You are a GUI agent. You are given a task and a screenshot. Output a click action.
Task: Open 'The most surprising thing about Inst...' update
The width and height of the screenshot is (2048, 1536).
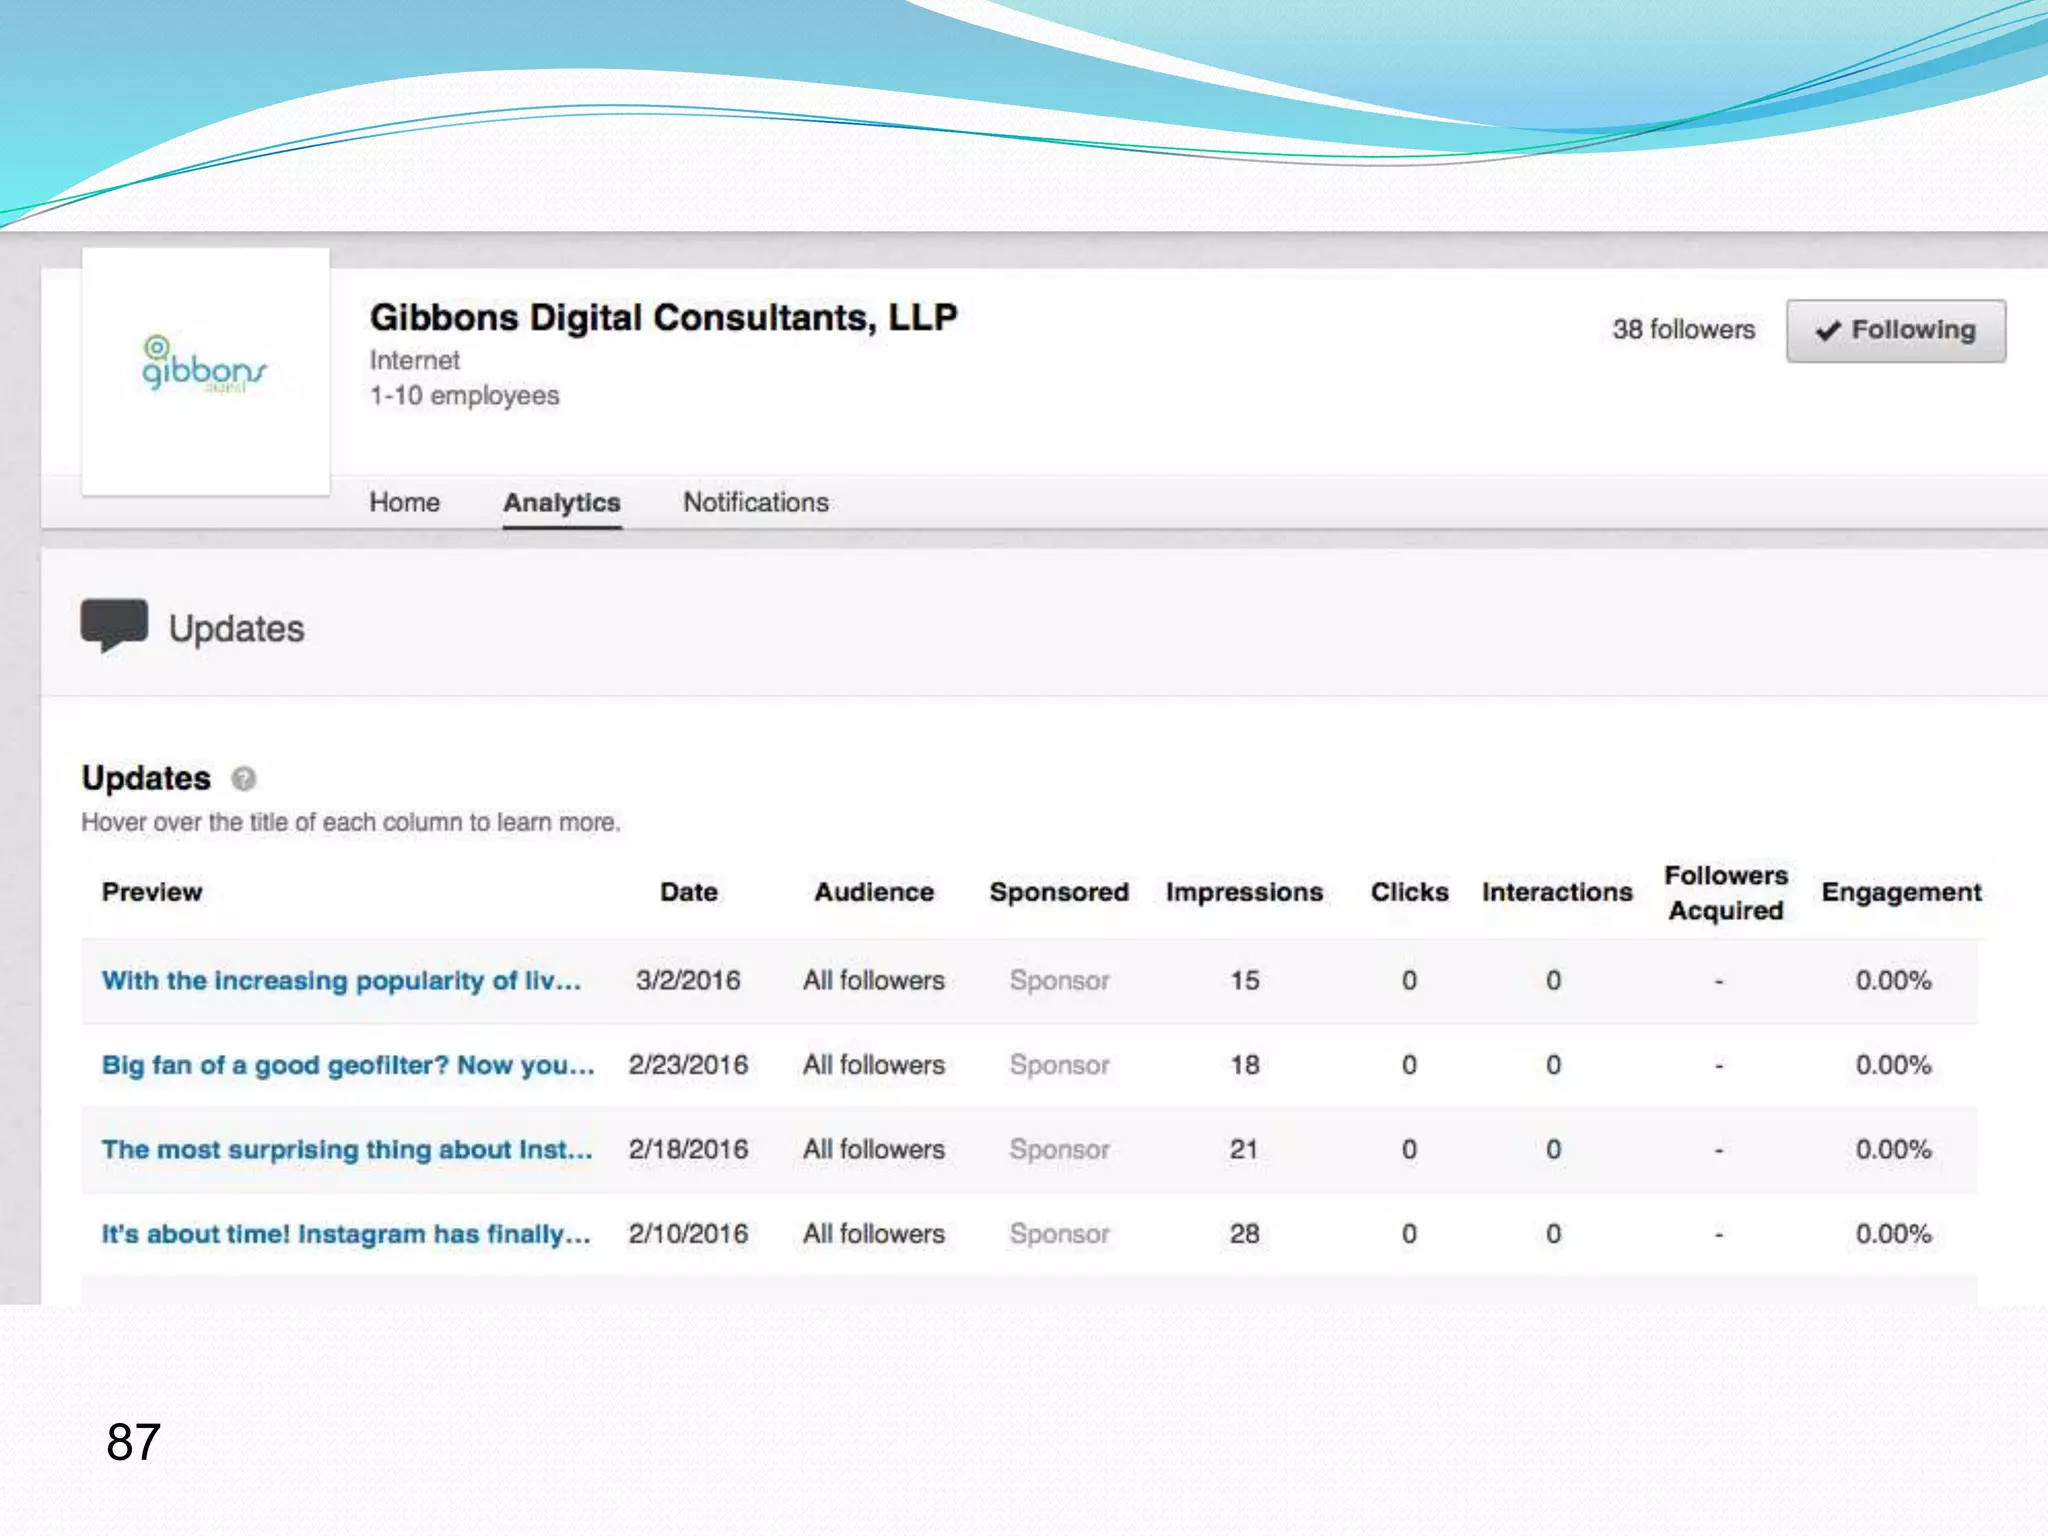click(346, 1149)
